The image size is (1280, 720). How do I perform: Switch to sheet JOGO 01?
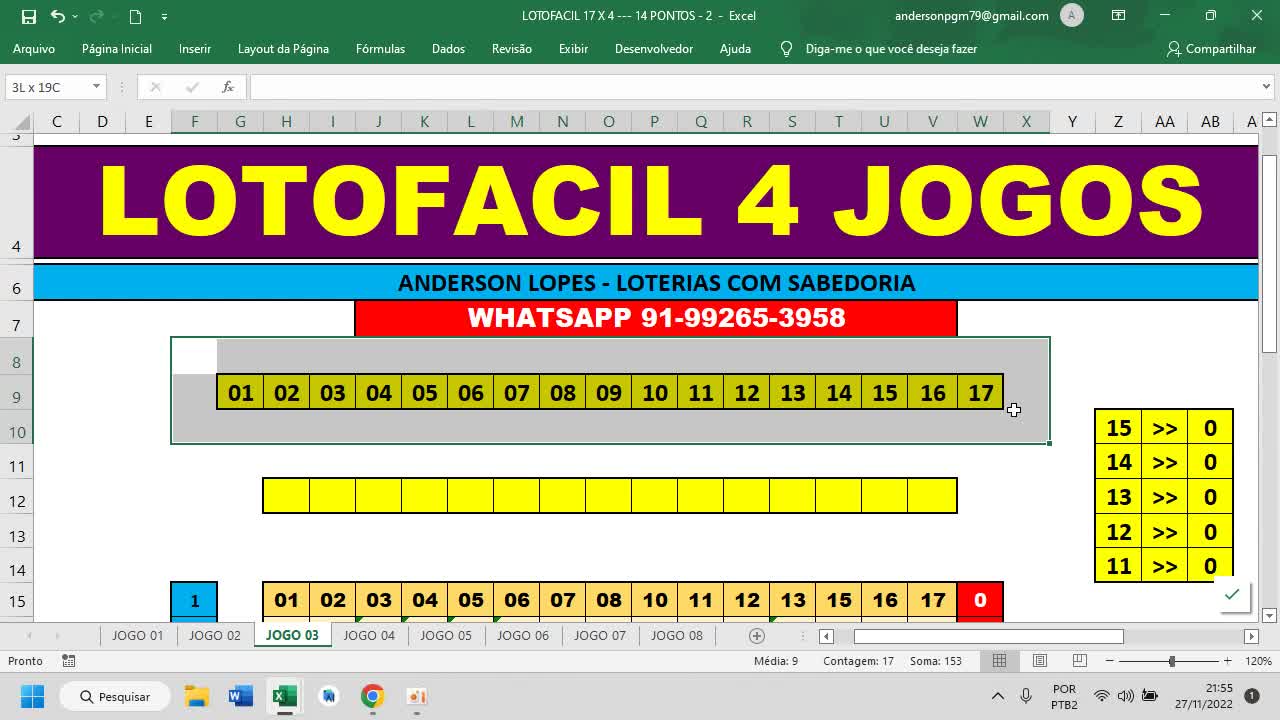pos(137,635)
